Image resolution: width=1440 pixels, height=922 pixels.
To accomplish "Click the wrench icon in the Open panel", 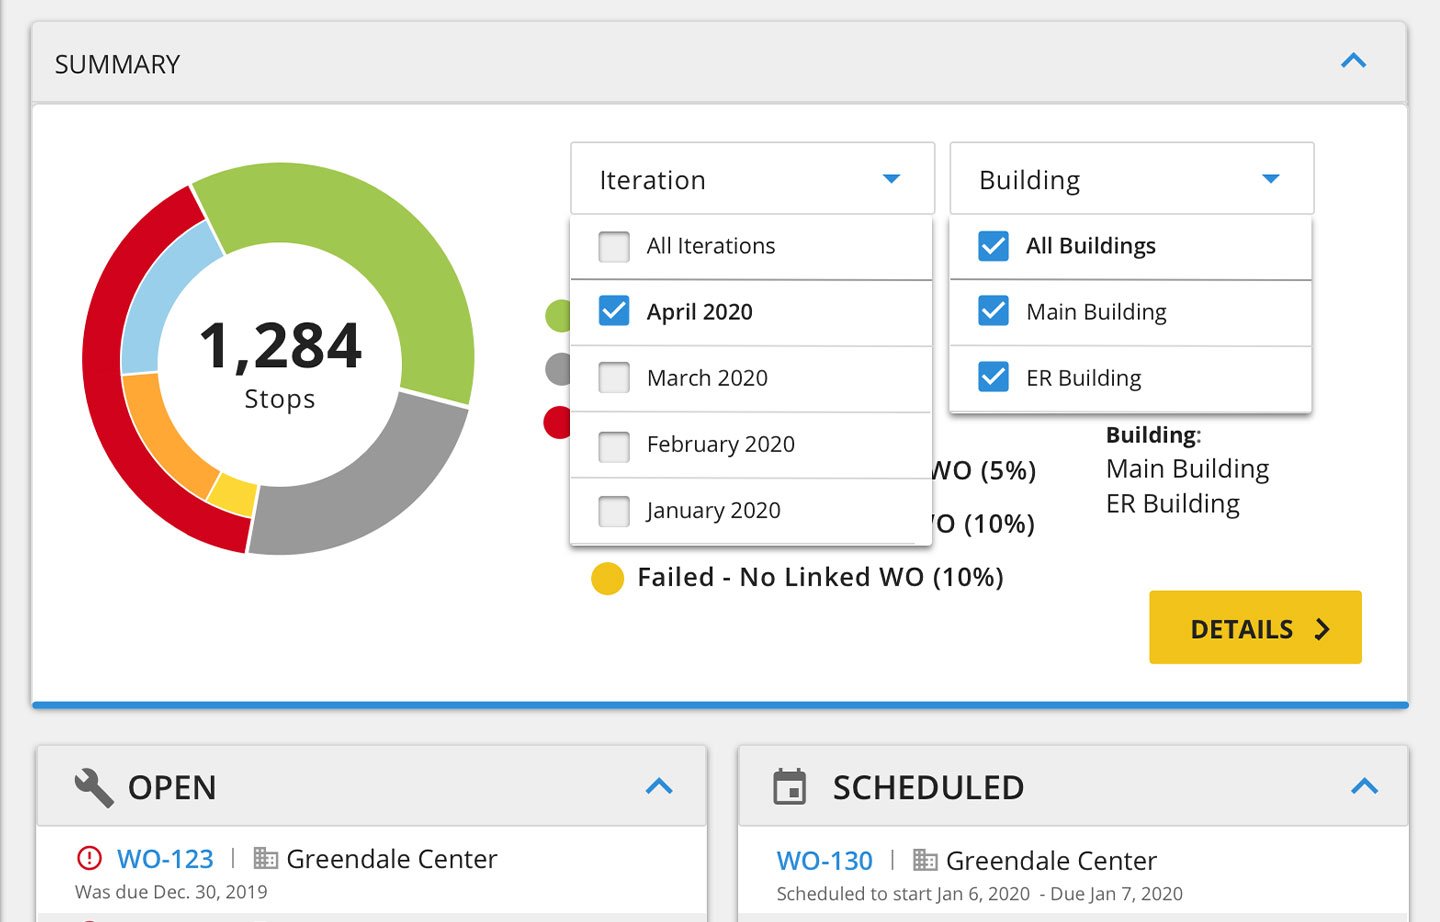I will (94, 787).
